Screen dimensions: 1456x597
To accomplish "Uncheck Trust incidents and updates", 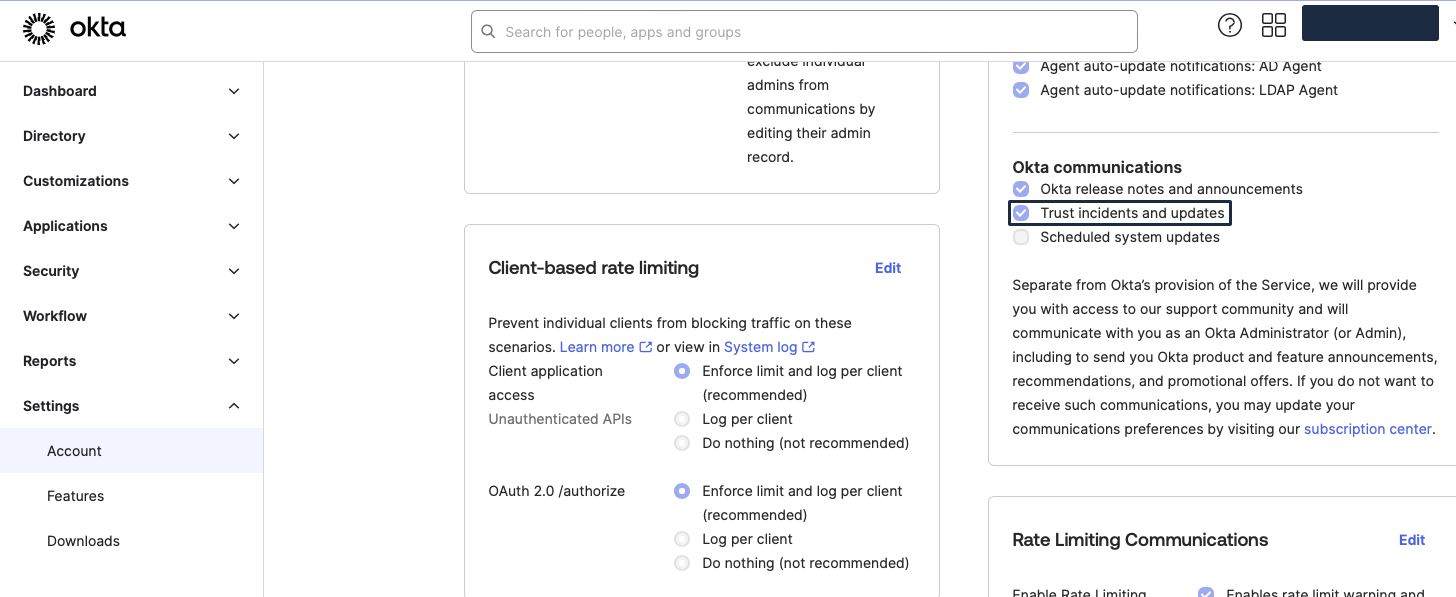I will pyautogui.click(x=1021, y=213).
